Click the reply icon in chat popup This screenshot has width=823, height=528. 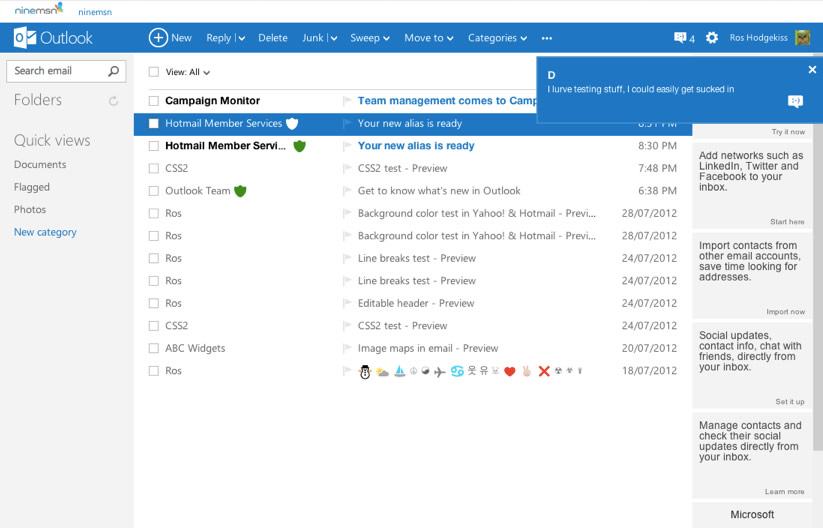click(795, 102)
